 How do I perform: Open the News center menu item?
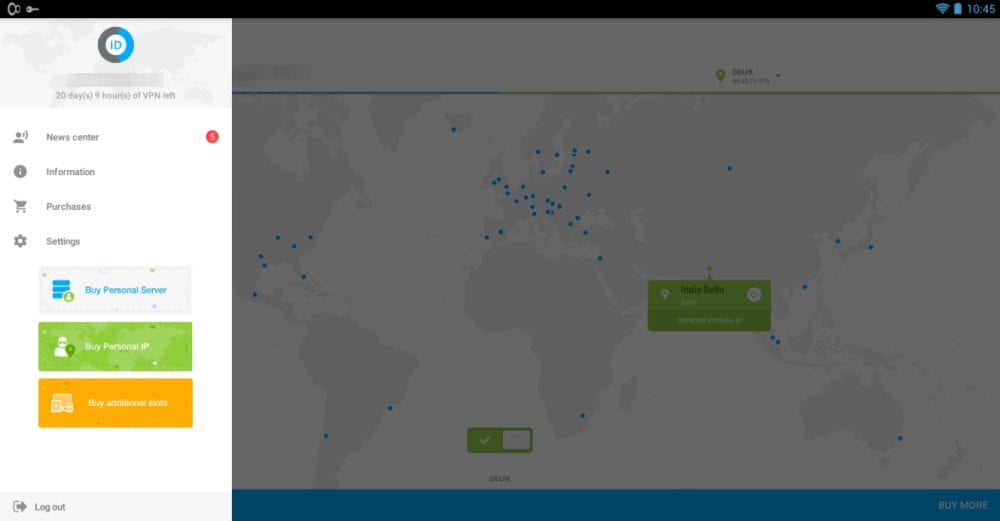(x=115, y=136)
